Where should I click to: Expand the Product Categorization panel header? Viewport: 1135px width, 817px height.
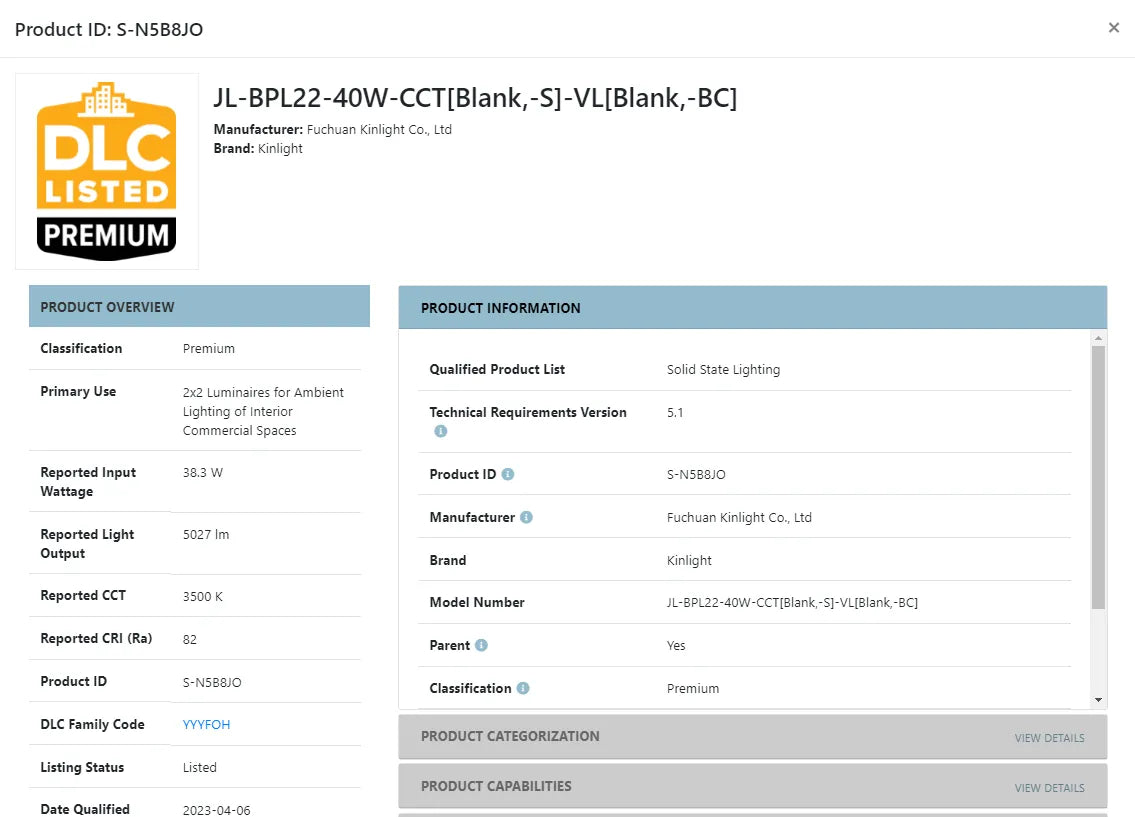tap(510, 736)
